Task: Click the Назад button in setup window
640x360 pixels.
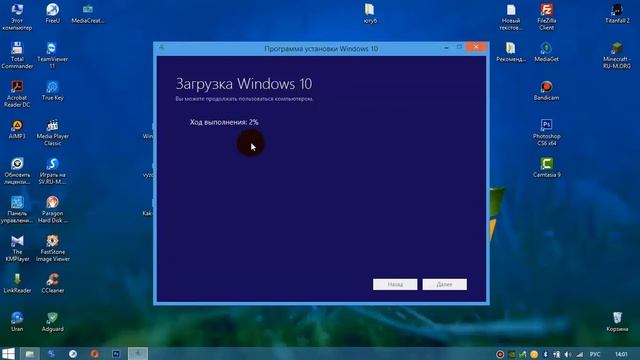Action: 395,284
